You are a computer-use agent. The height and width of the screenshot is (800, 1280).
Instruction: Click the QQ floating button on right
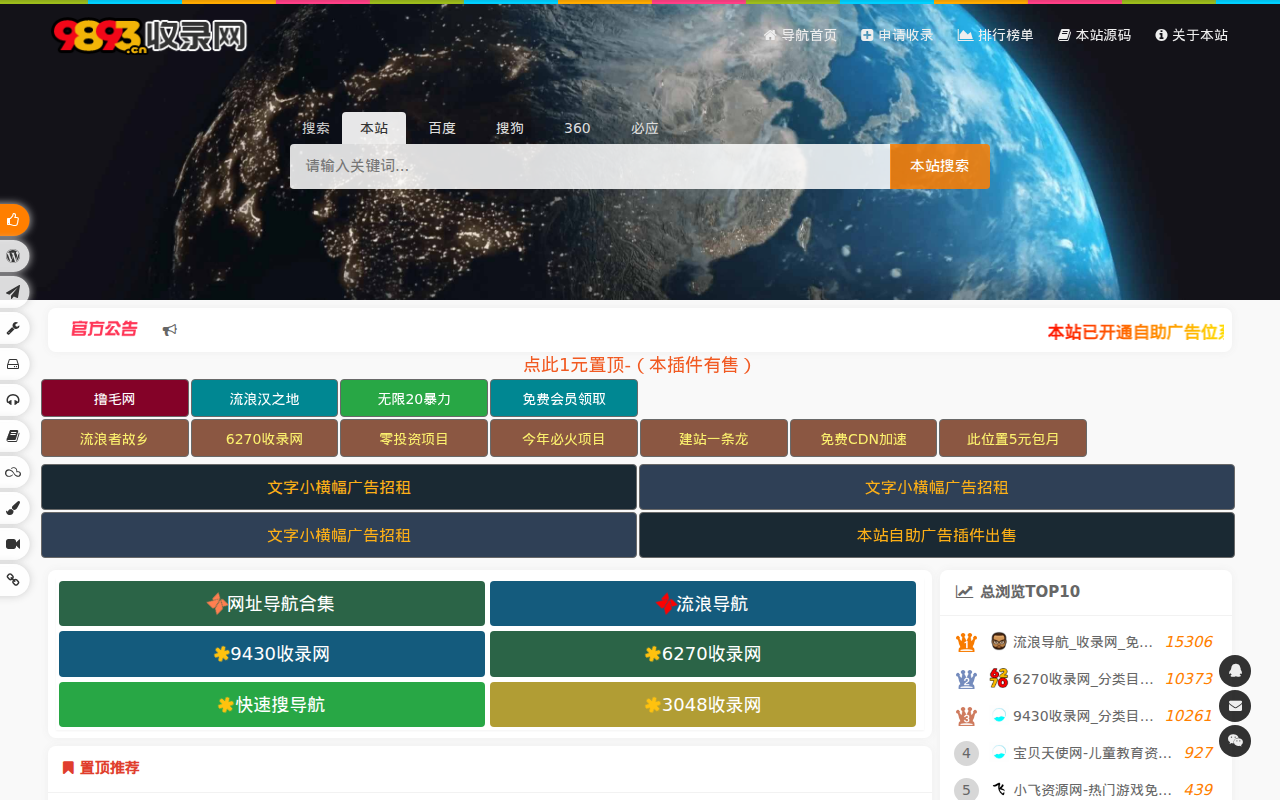[1235, 671]
